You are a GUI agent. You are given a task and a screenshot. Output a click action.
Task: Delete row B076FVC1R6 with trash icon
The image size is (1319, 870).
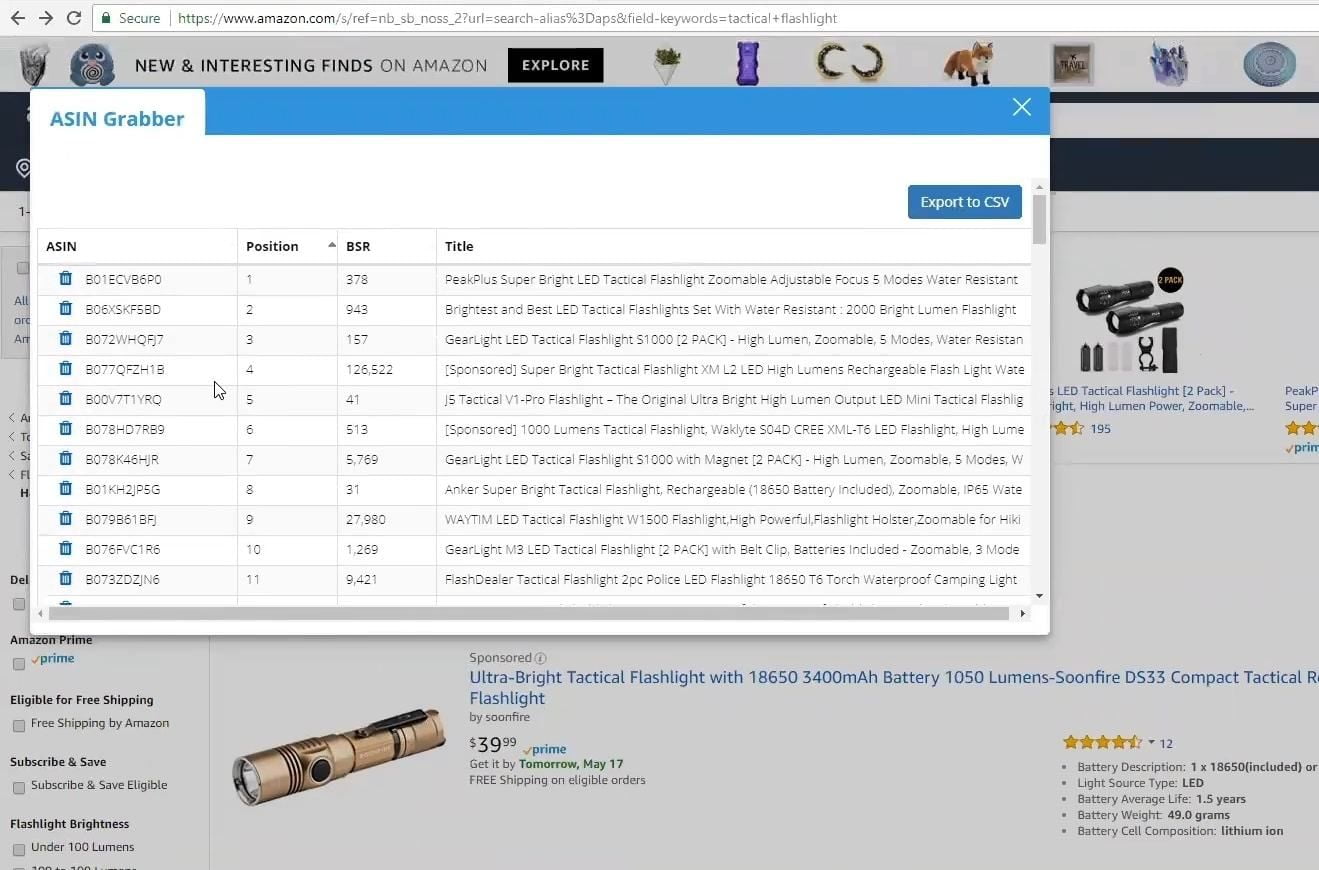pyautogui.click(x=65, y=549)
